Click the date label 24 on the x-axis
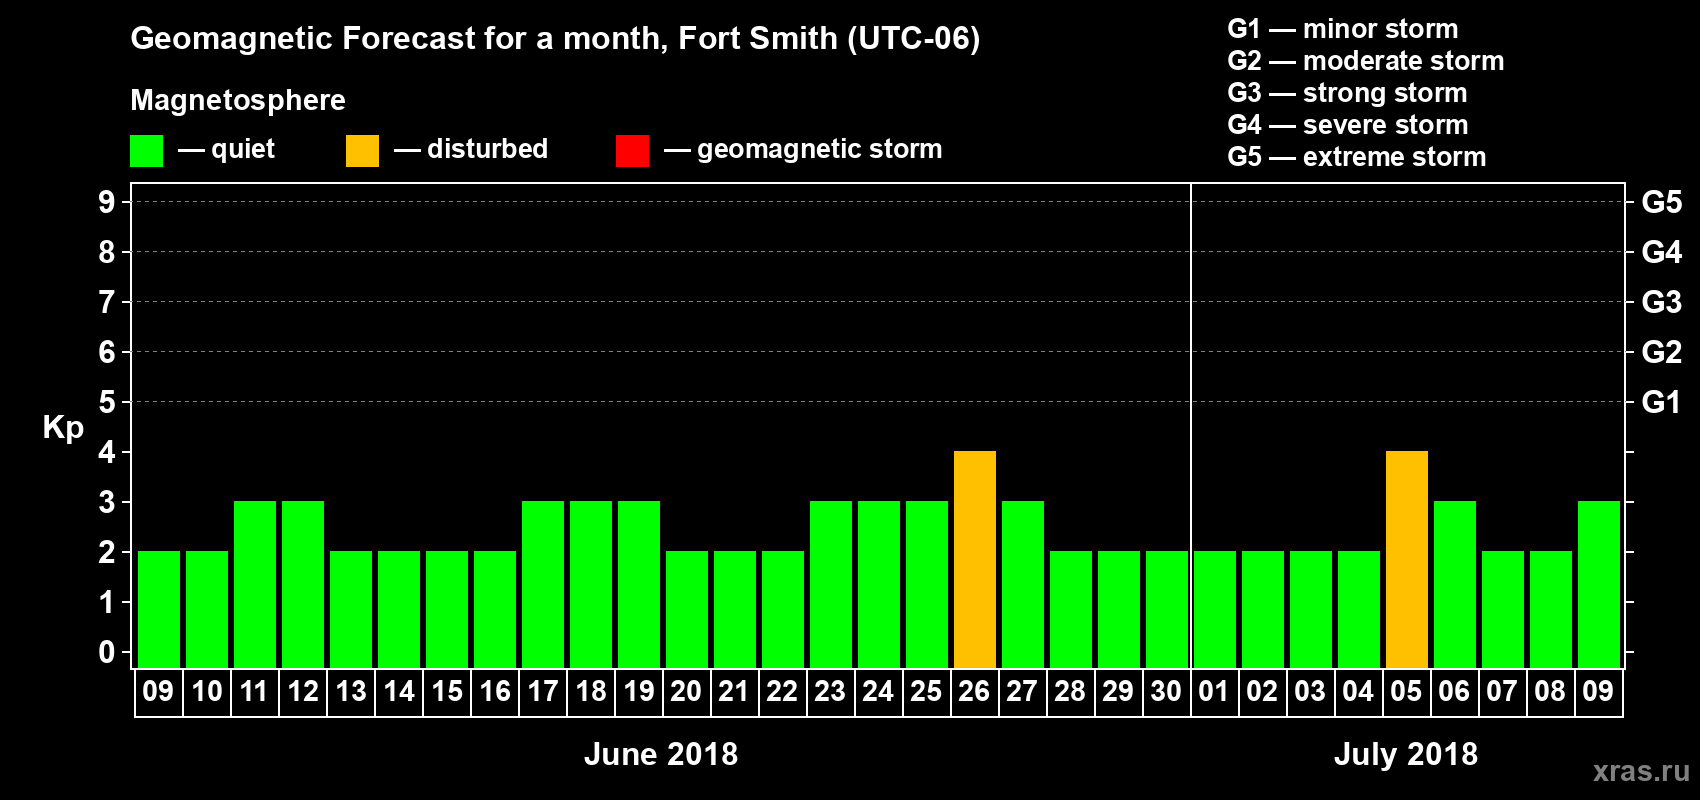 (879, 691)
